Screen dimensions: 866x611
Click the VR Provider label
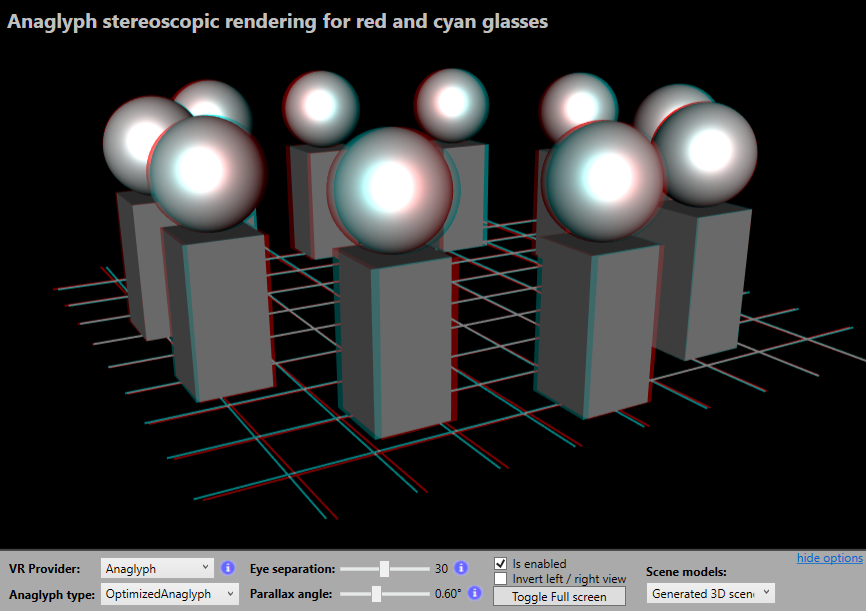point(44,568)
